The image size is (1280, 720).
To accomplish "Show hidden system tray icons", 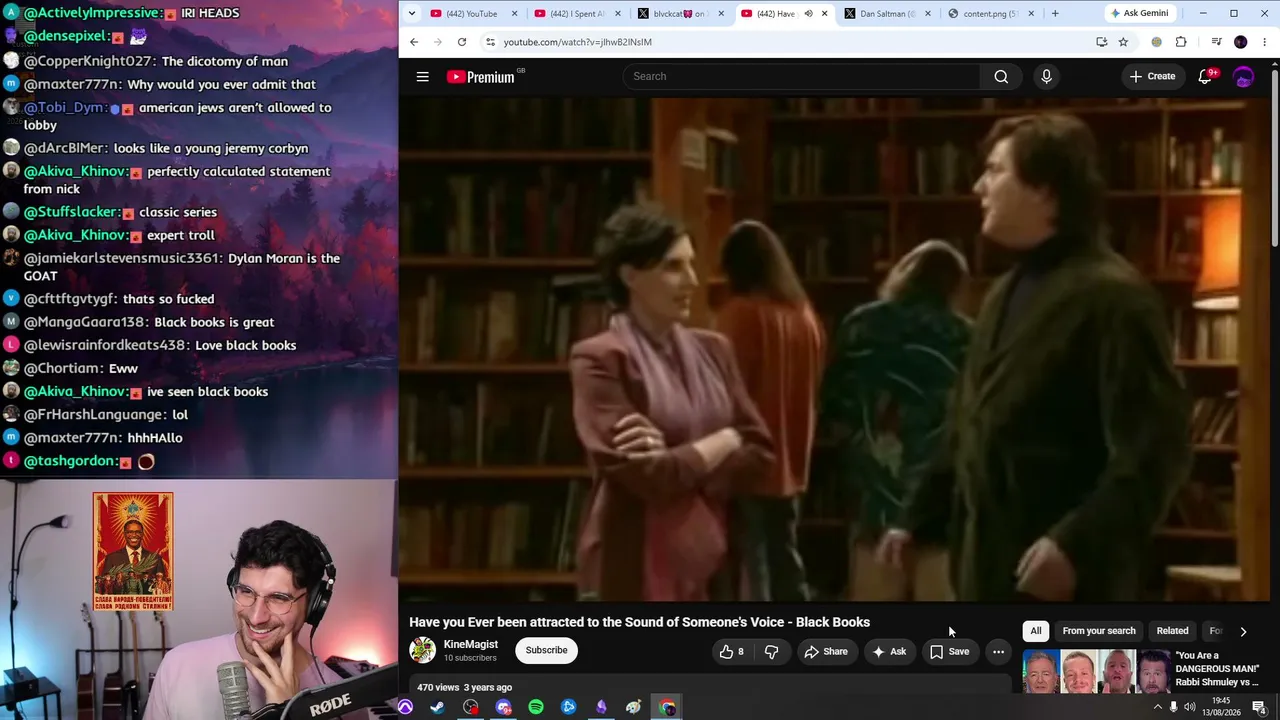I will coord(1158,707).
